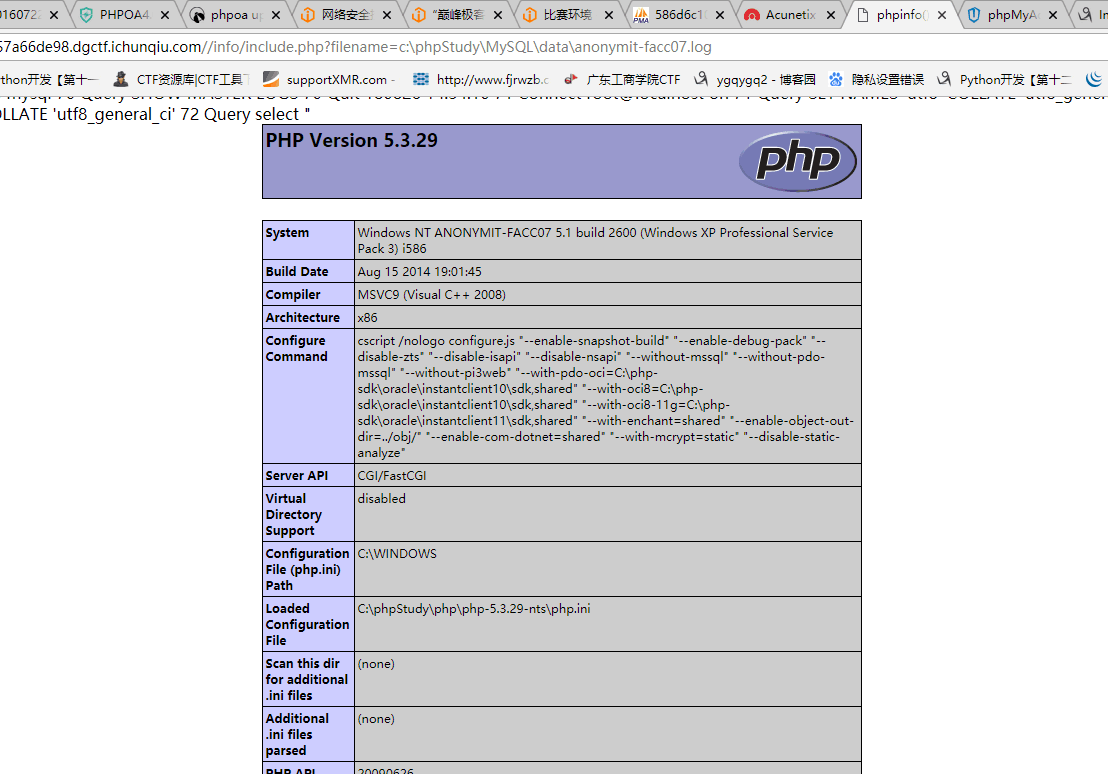Click the System row label
The image size is (1108, 774).
coord(288,233)
